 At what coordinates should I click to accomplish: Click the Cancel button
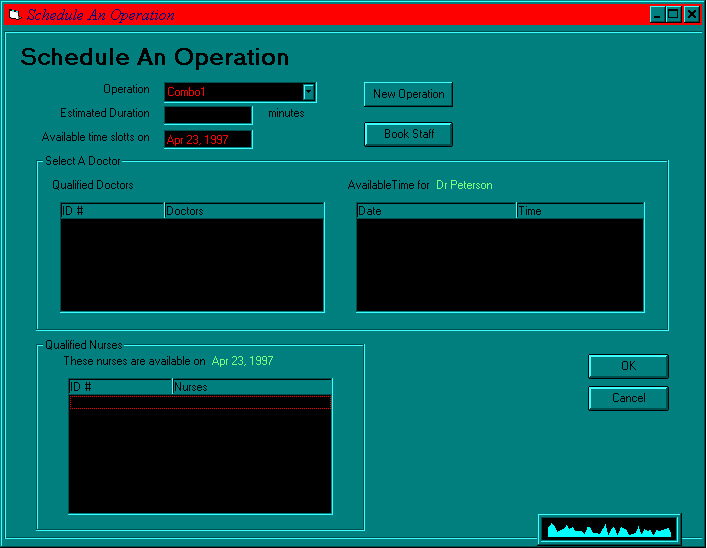(628, 398)
